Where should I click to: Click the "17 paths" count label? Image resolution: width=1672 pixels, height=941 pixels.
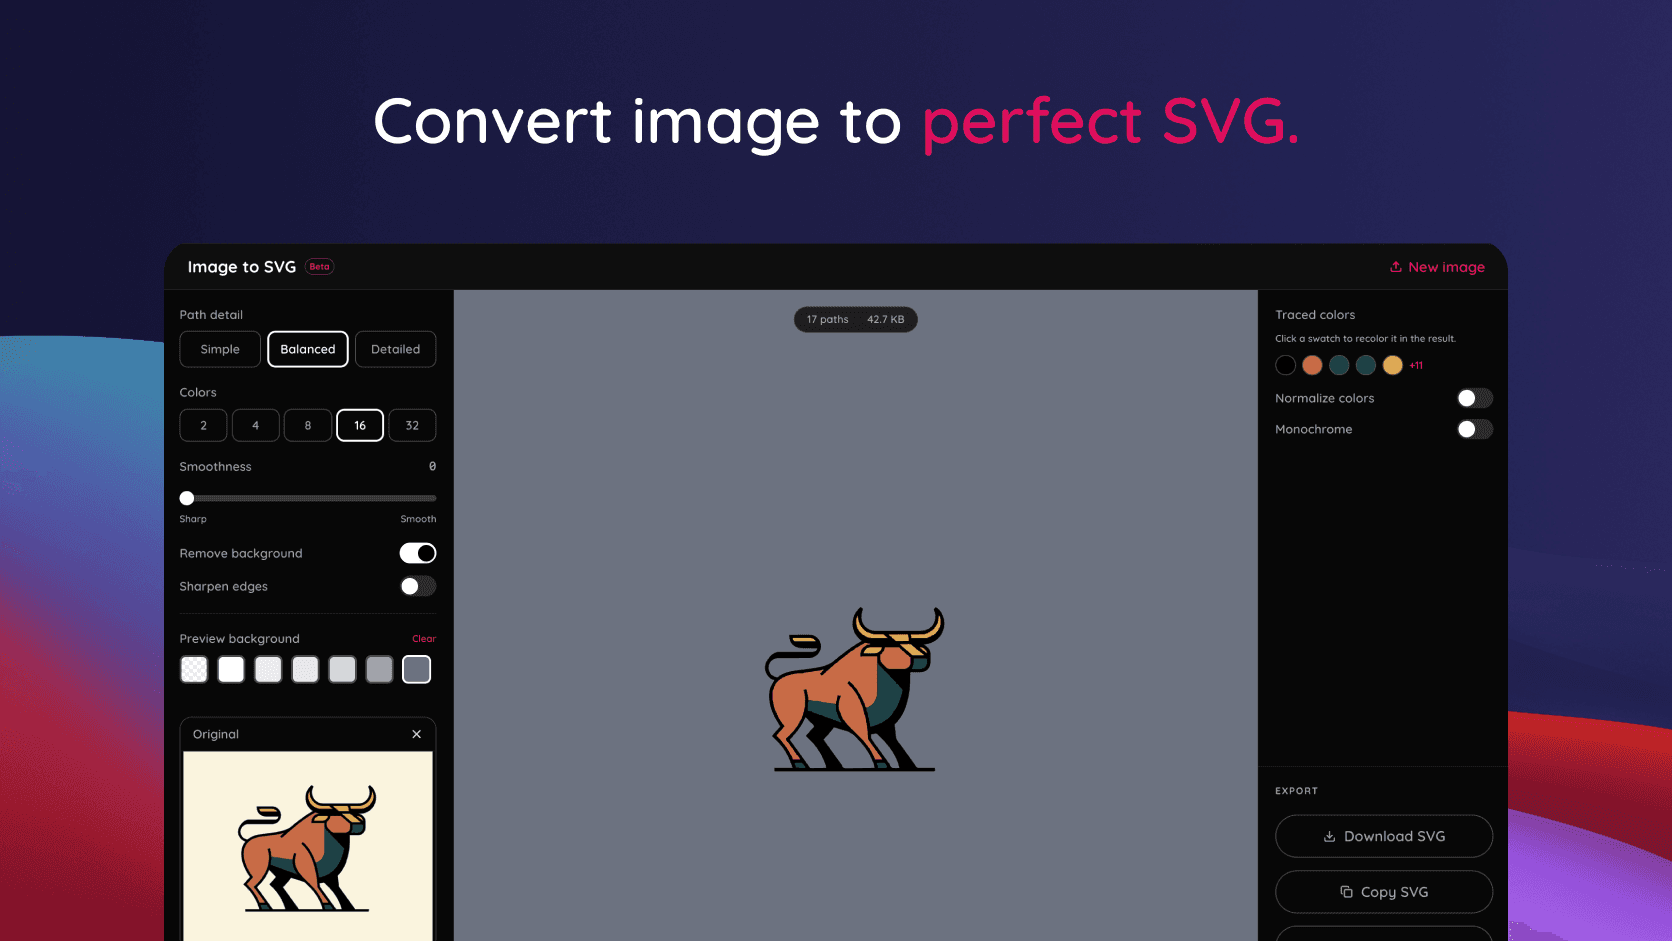828,320
